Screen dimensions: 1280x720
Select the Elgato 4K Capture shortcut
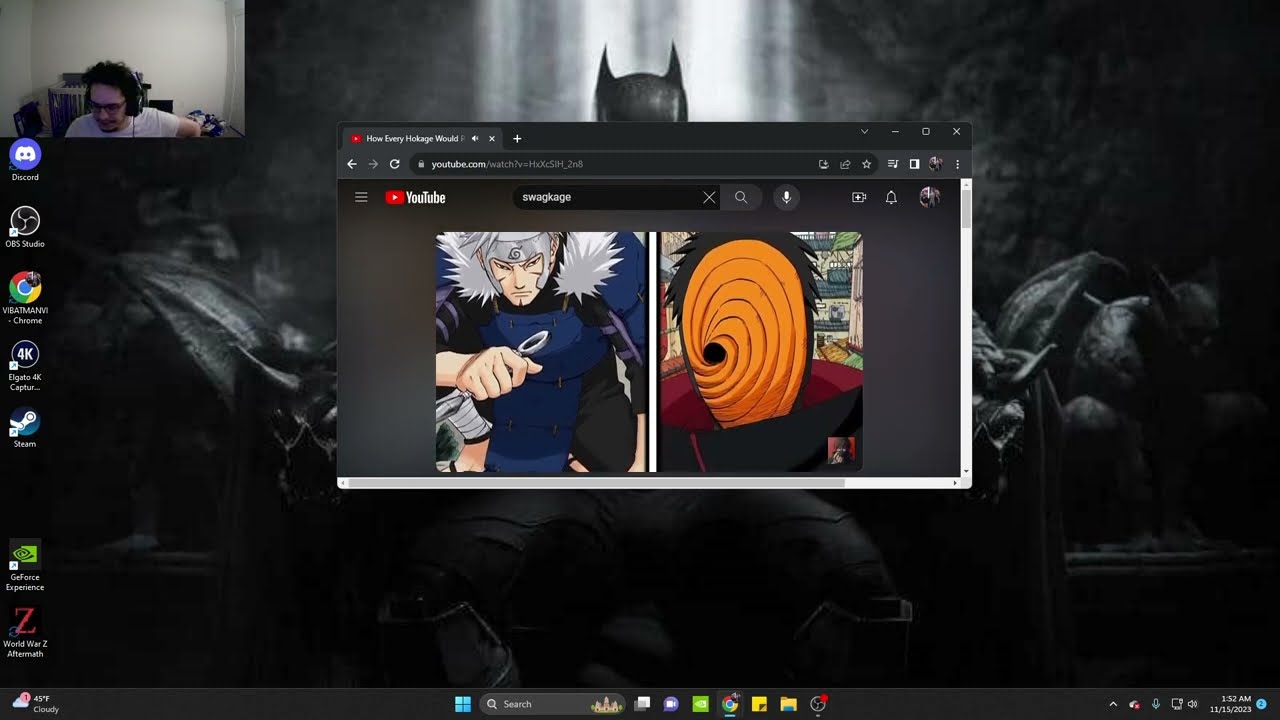(25, 366)
